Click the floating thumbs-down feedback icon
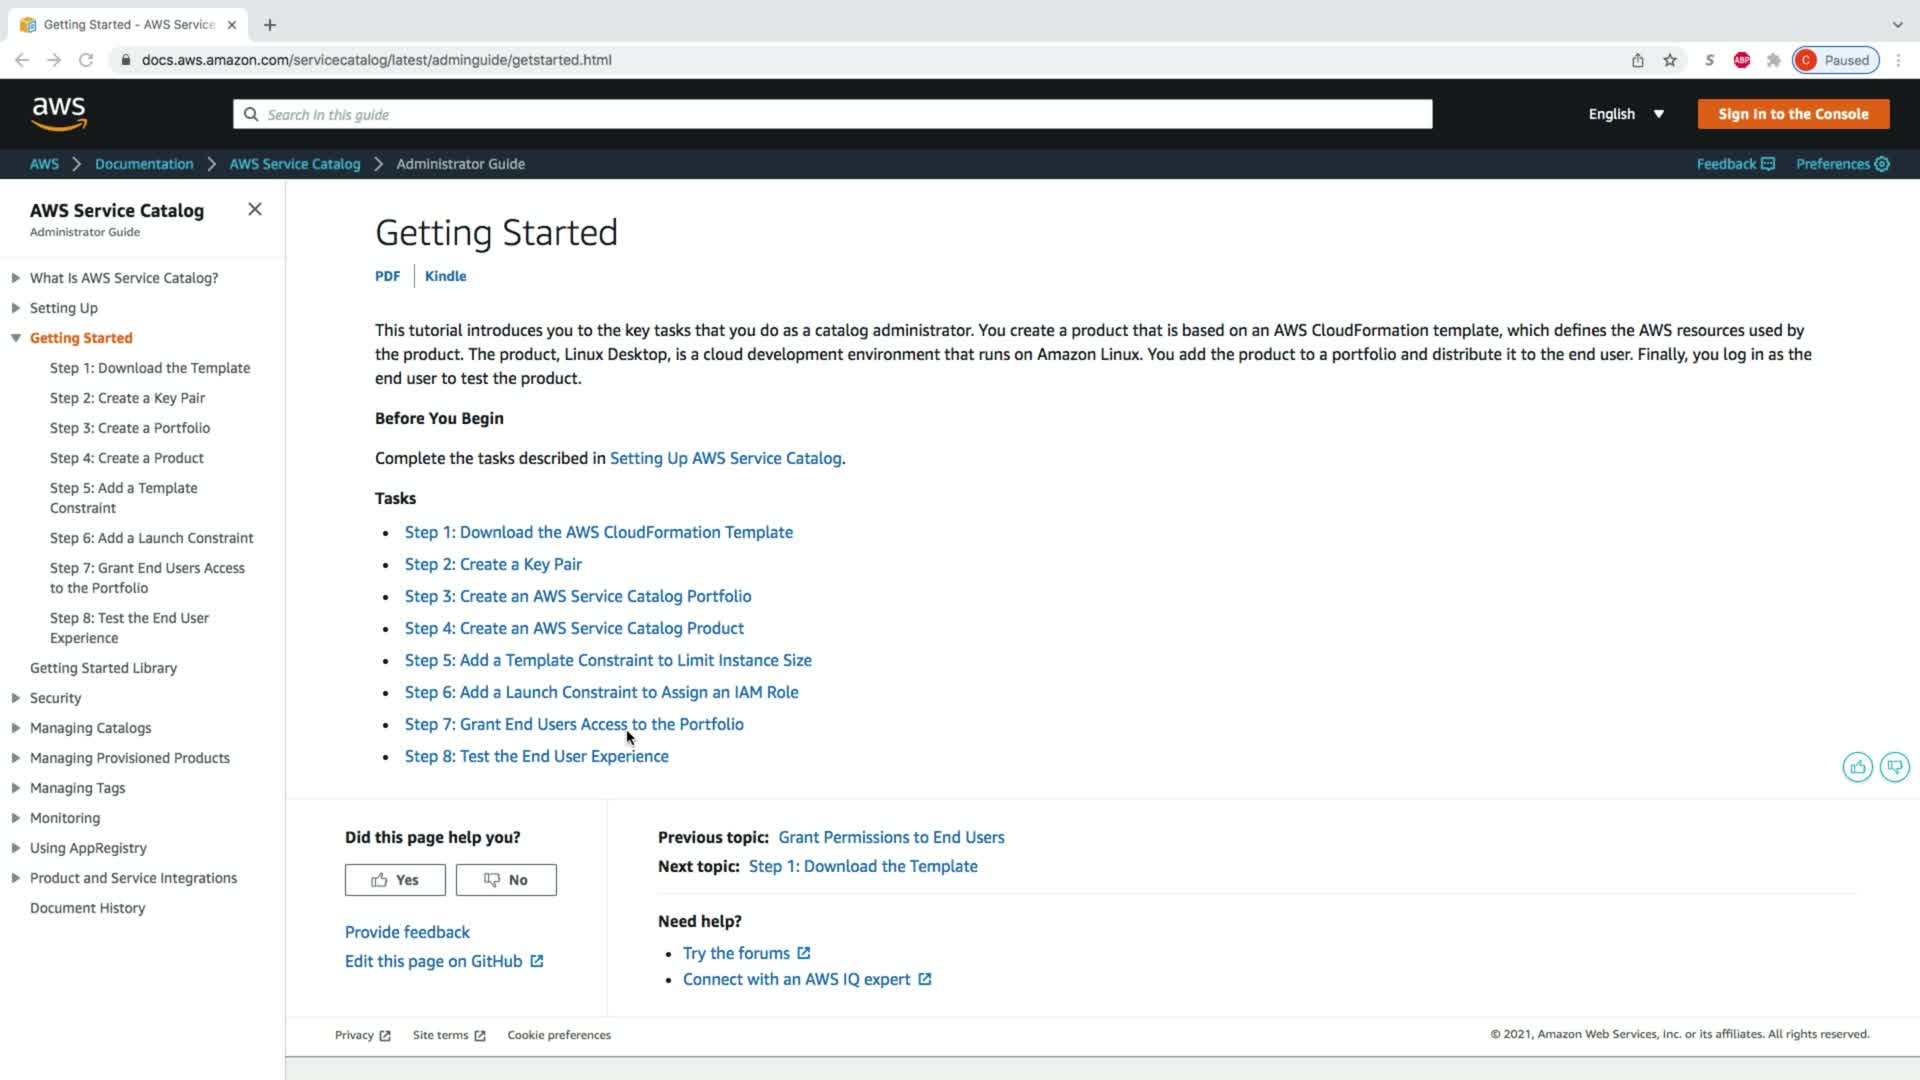 (x=1894, y=767)
